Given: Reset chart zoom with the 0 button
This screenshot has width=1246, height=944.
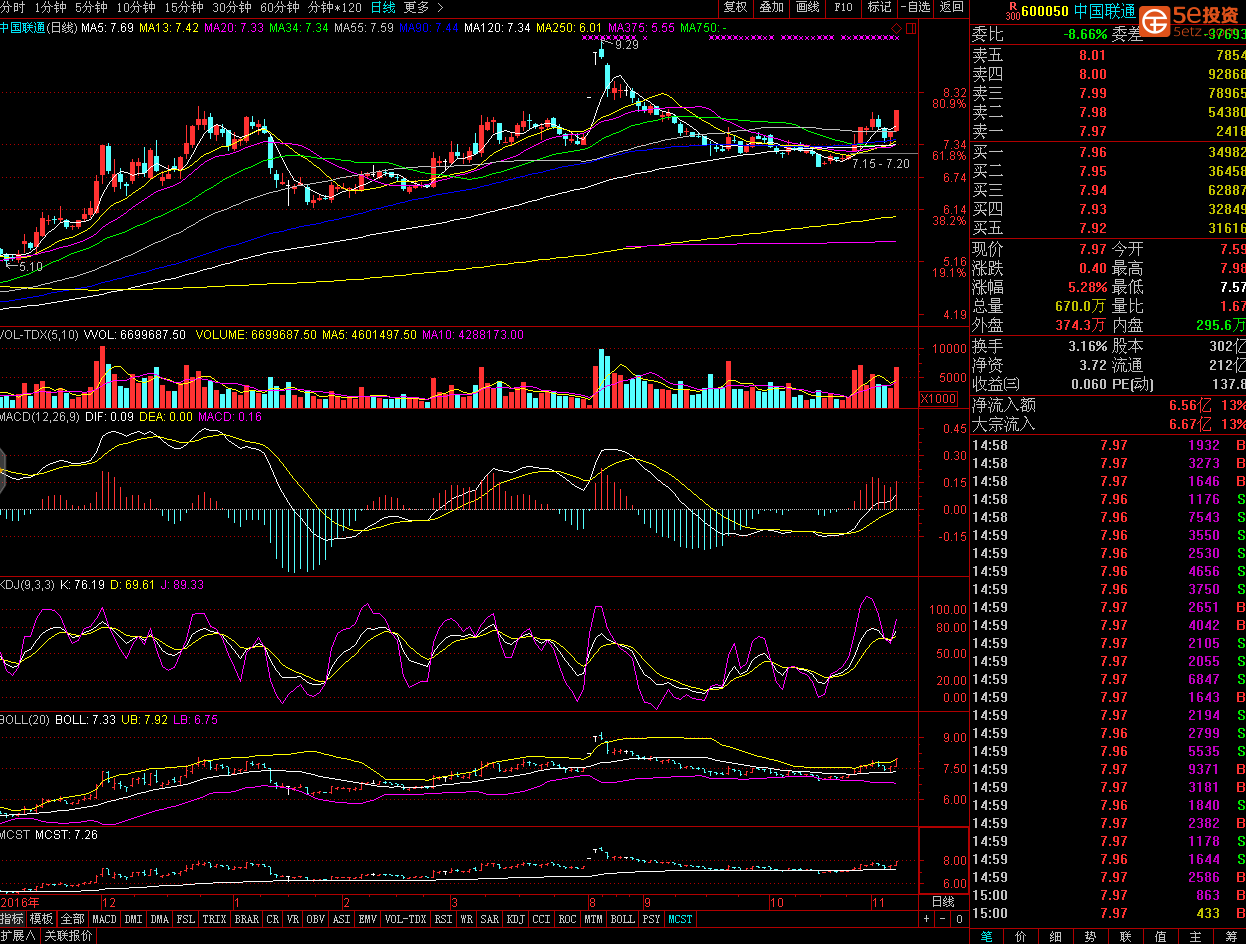Looking at the screenshot, I should [958, 919].
